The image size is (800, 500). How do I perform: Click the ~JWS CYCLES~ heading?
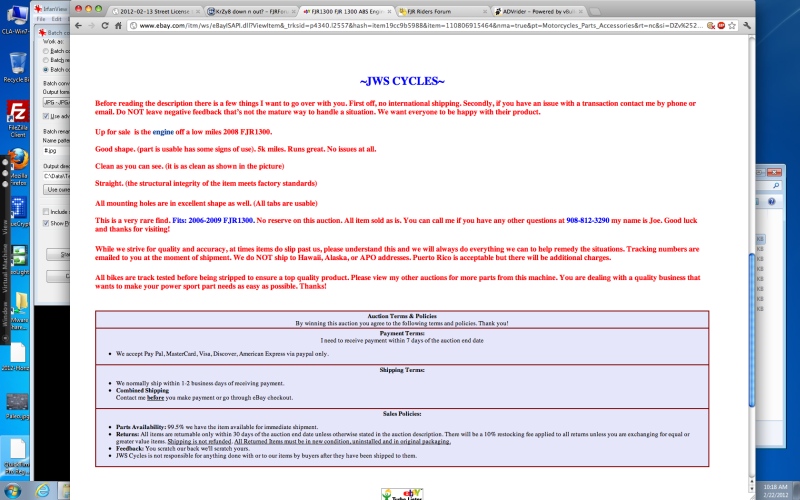coord(402,81)
